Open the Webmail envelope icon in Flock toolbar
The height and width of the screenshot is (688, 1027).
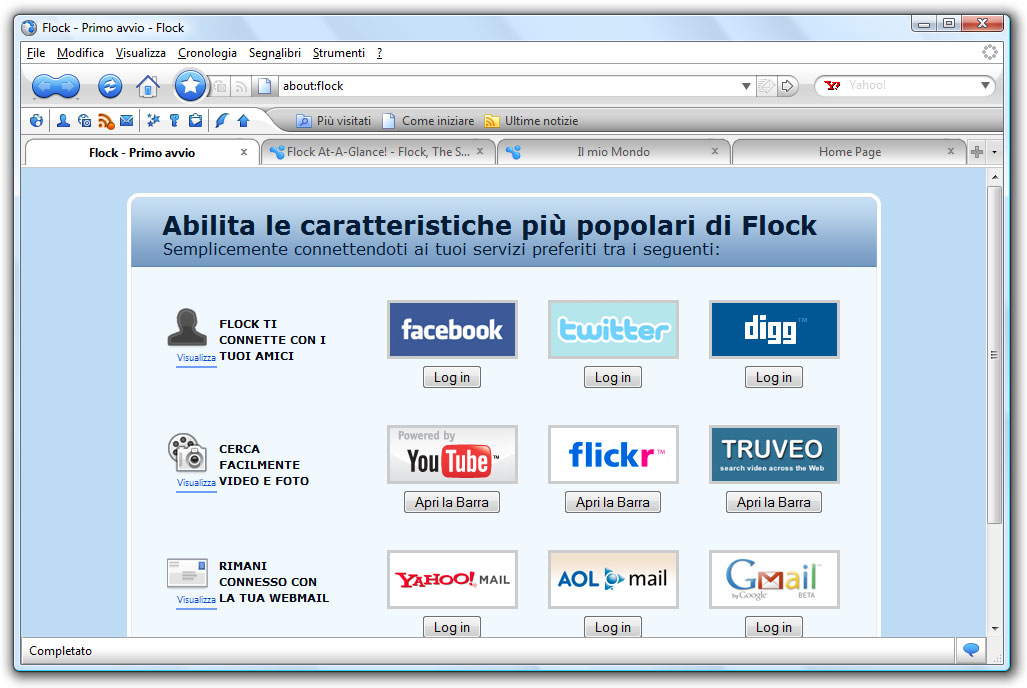(x=126, y=121)
